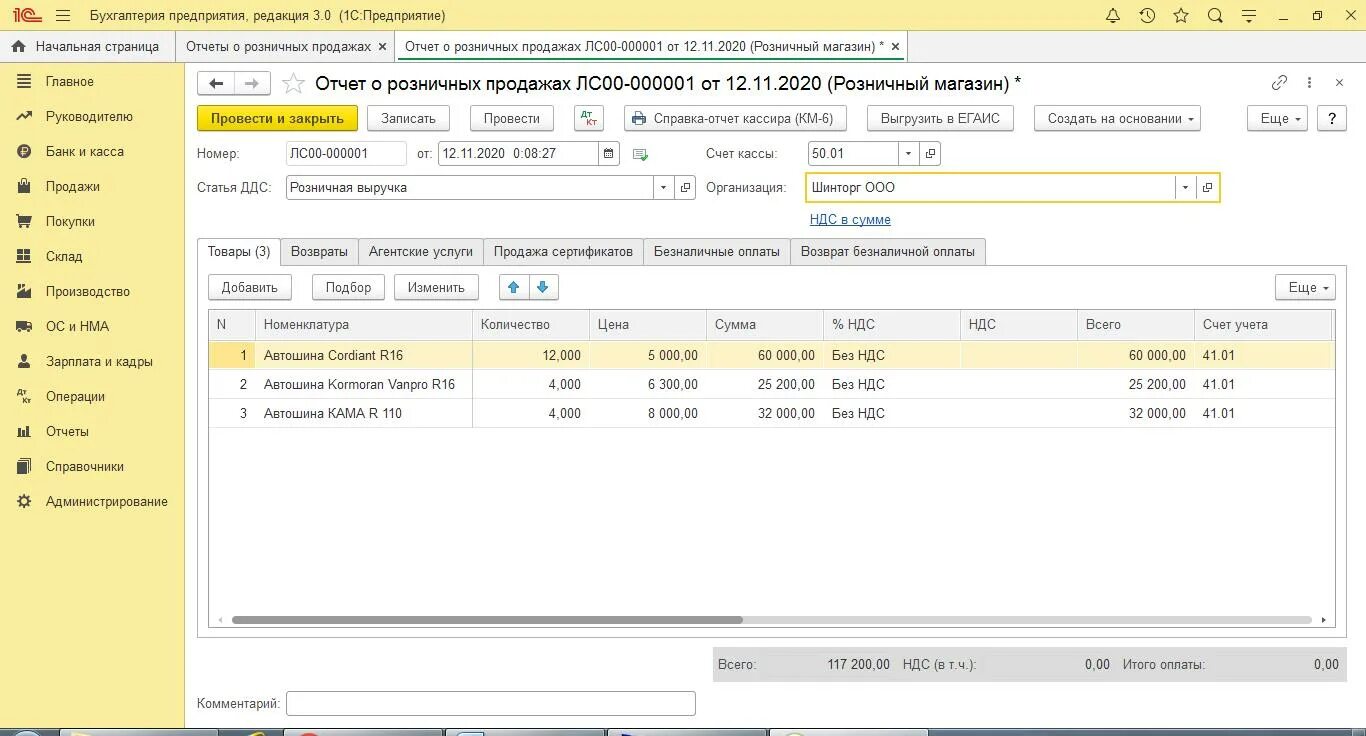Image resolution: width=1366 pixels, height=736 pixels.
Task: Open Статья ДДС element form icon
Action: [x=685, y=187]
